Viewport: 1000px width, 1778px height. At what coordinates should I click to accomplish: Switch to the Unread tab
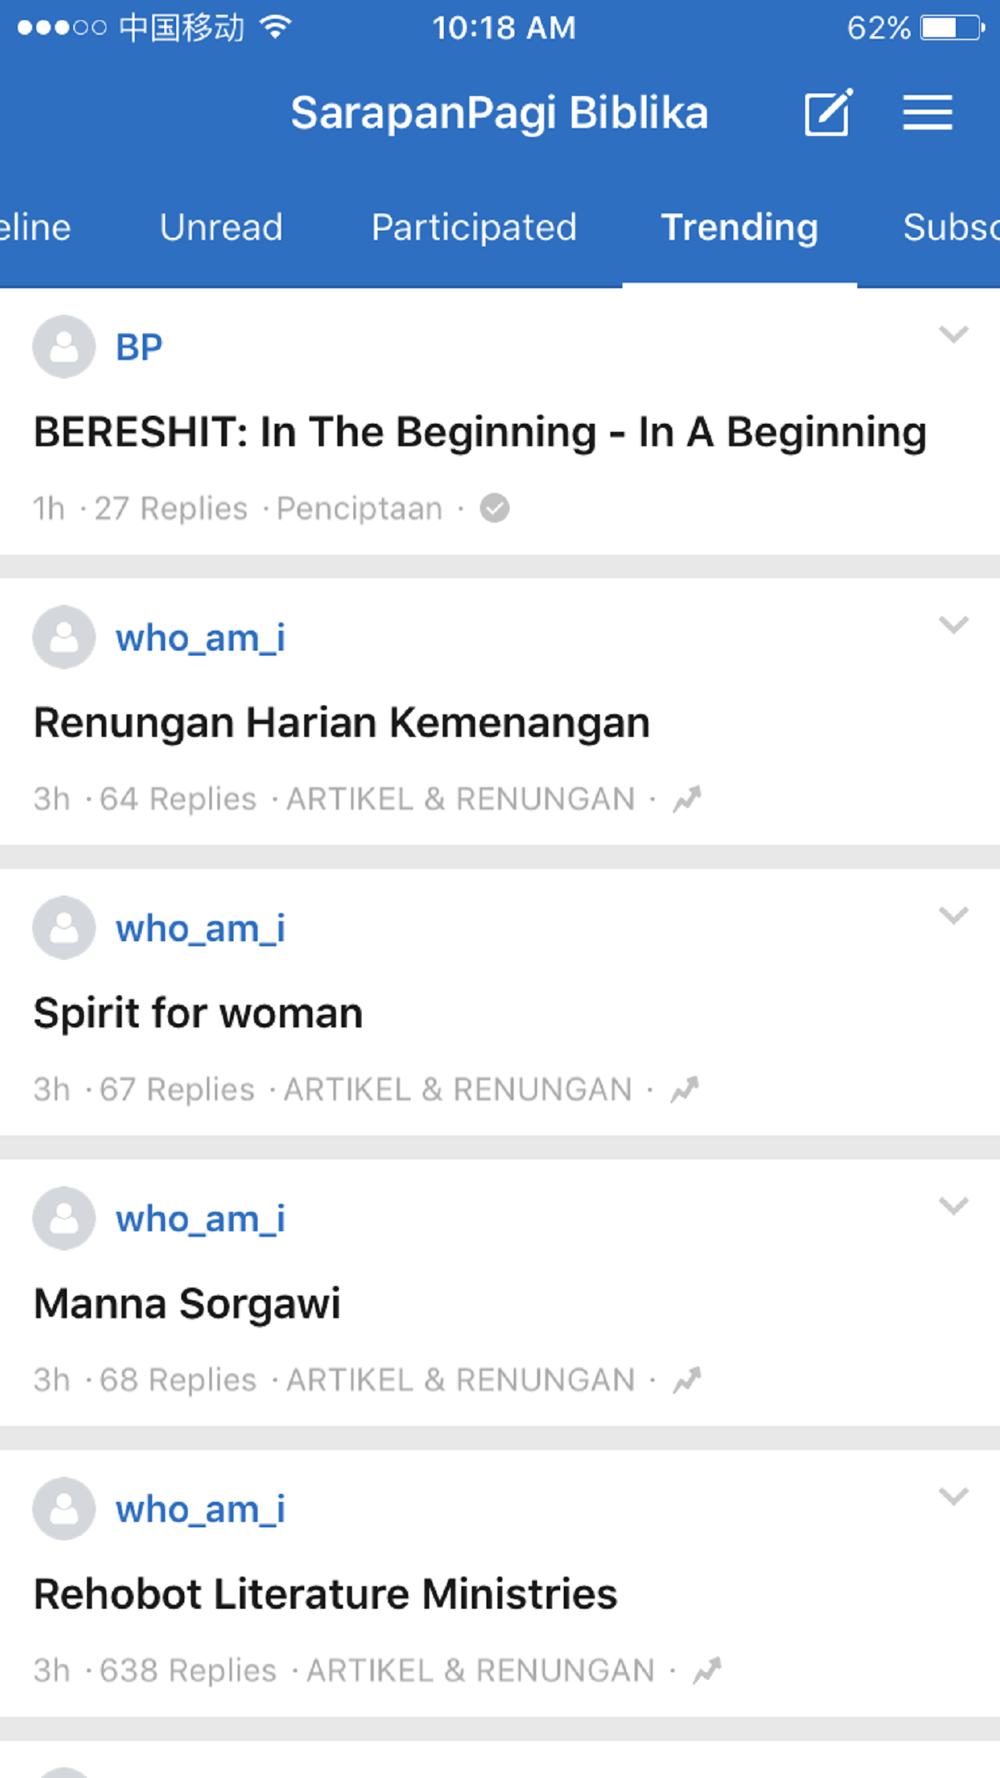(x=221, y=227)
